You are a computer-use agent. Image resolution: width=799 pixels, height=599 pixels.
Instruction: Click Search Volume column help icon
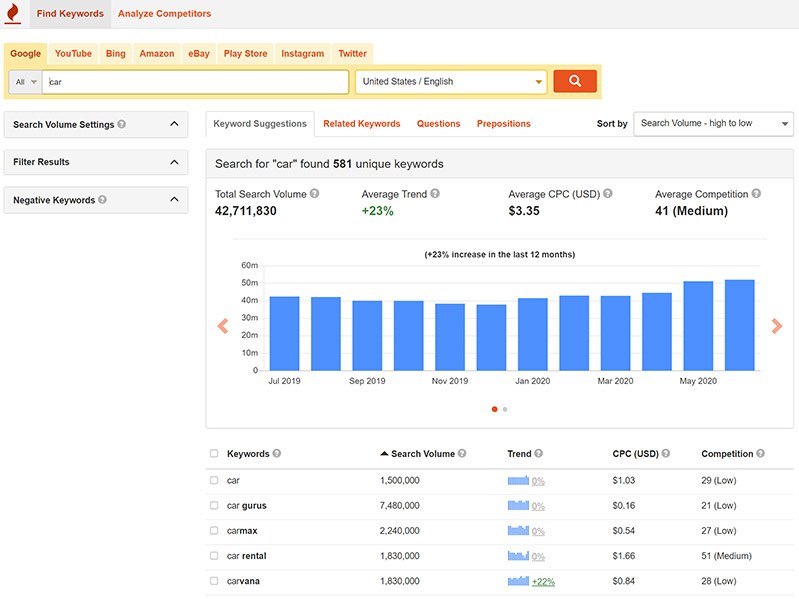click(x=462, y=453)
